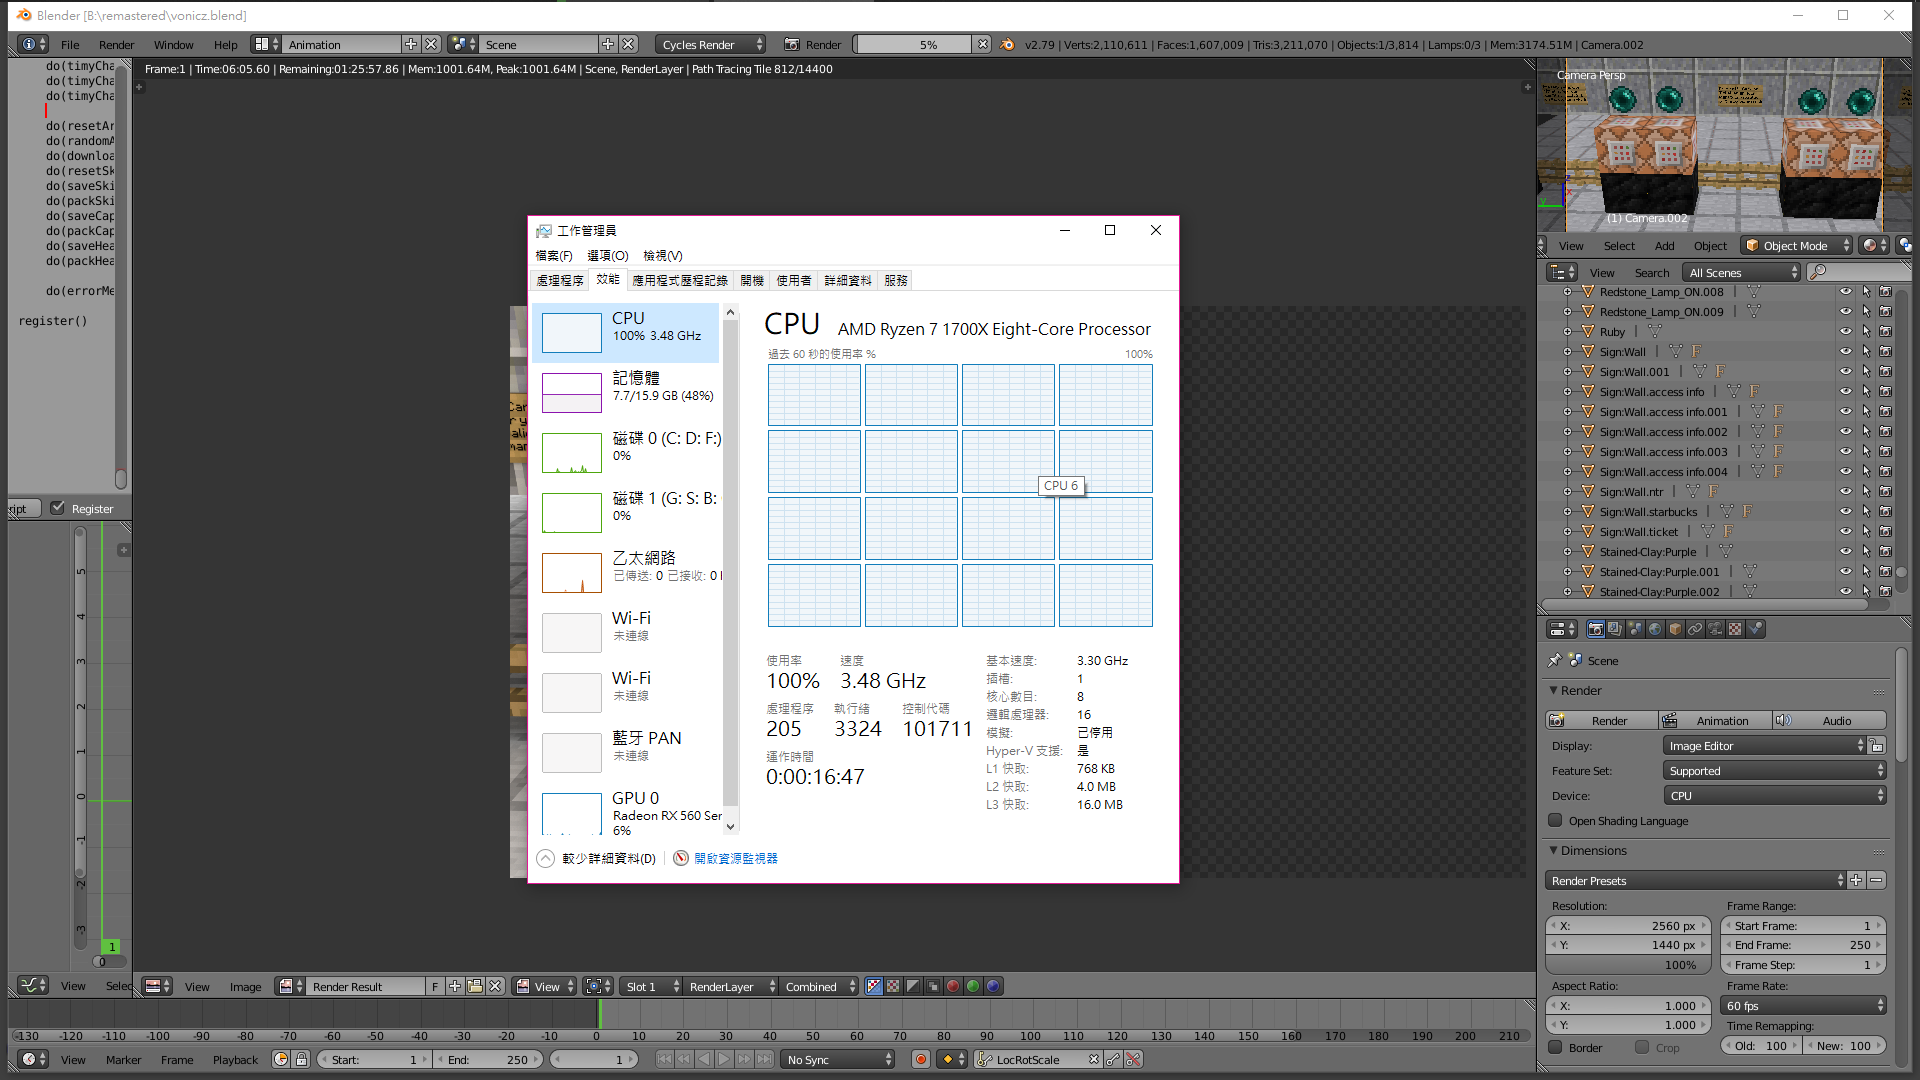Click the play animation button in timeline

[724, 1060]
